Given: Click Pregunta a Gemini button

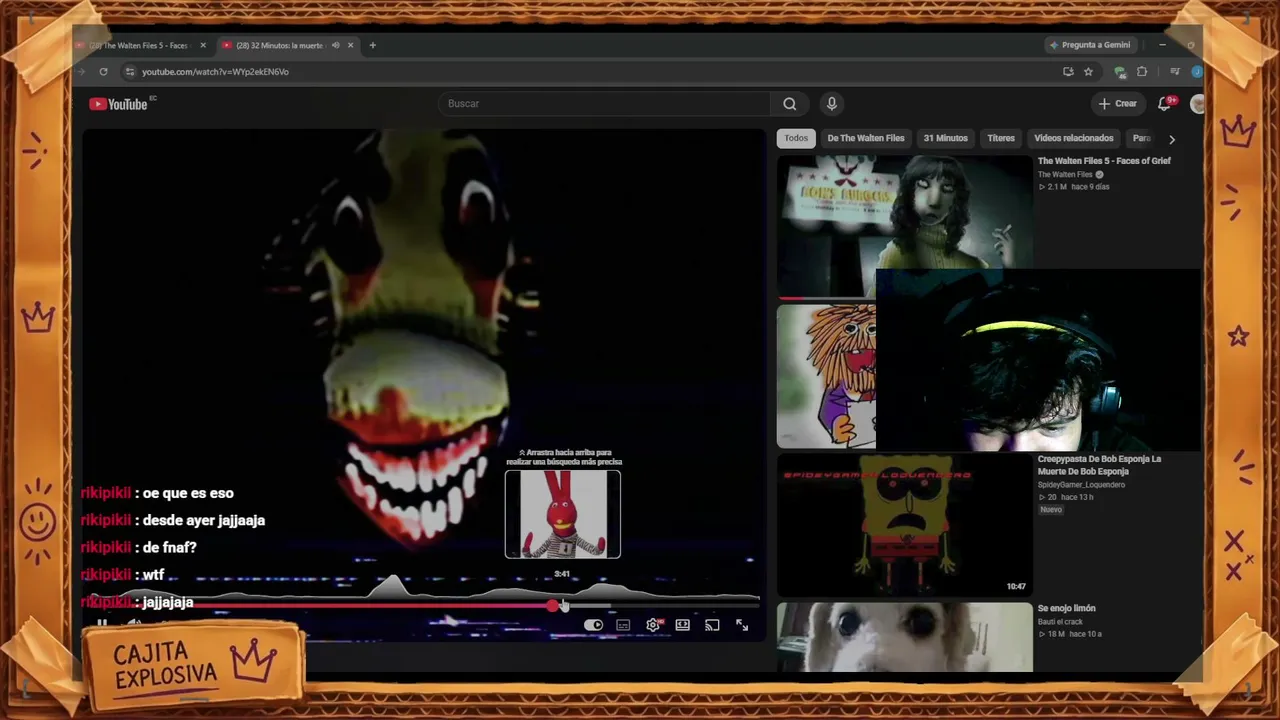Looking at the screenshot, I should 1089,45.
